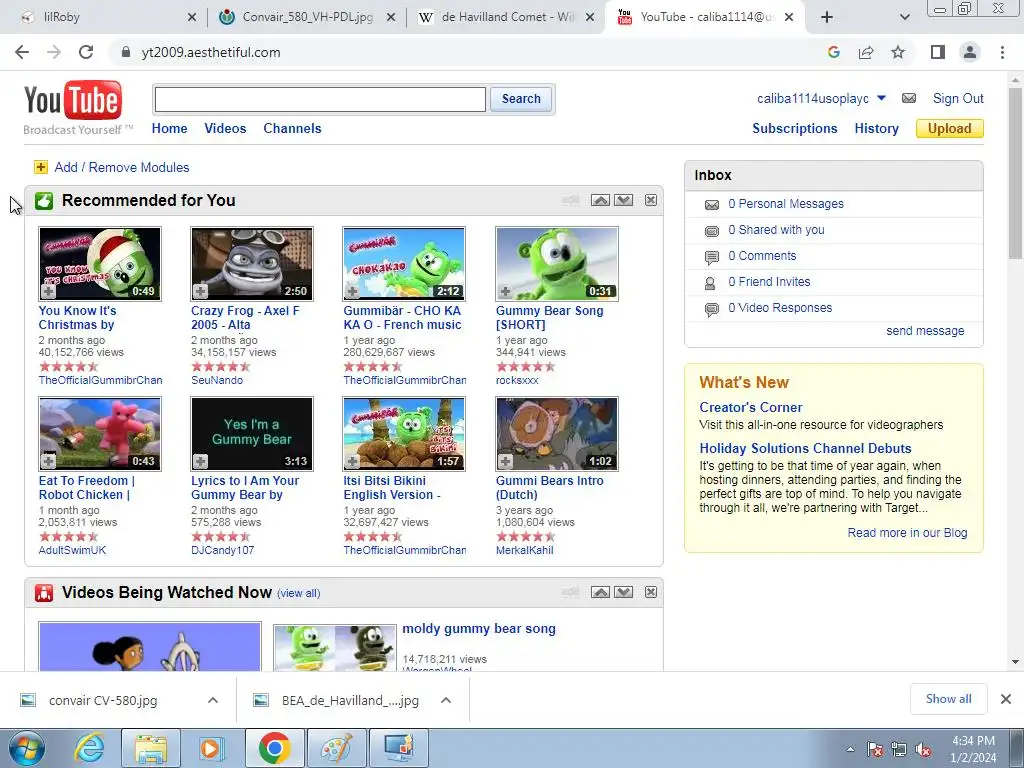Open 0 Friend Invites in Inbox
Viewport: 1024px width, 768px height.
point(769,281)
